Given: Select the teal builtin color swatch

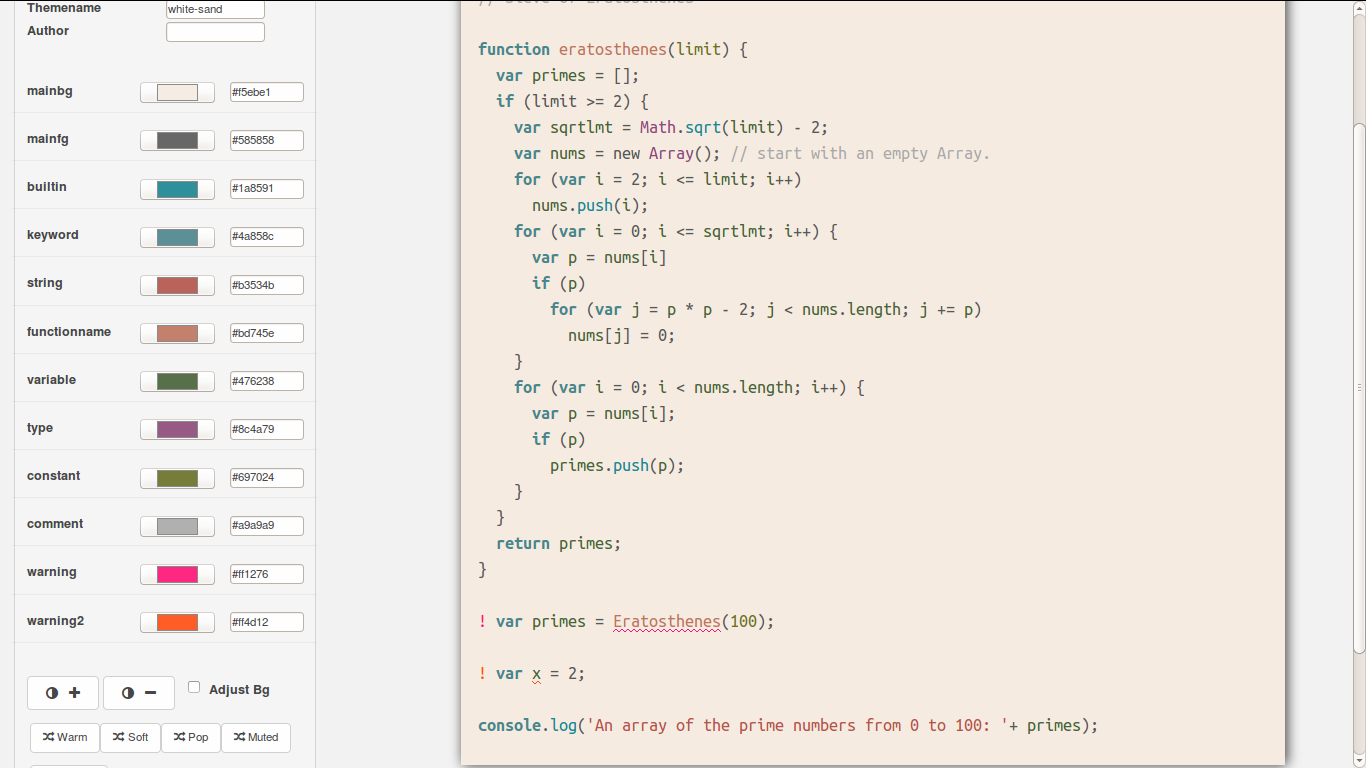Looking at the screenshot, I should pos(177,189).
